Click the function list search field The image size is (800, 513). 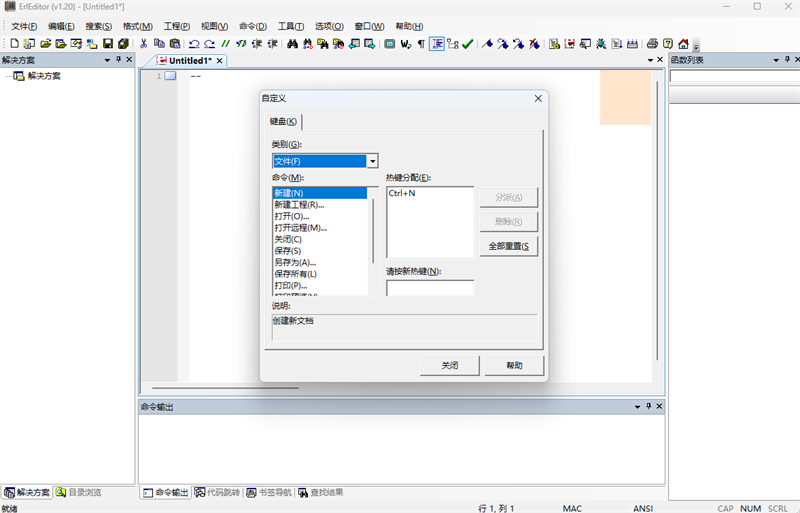(x=734, y=76)
